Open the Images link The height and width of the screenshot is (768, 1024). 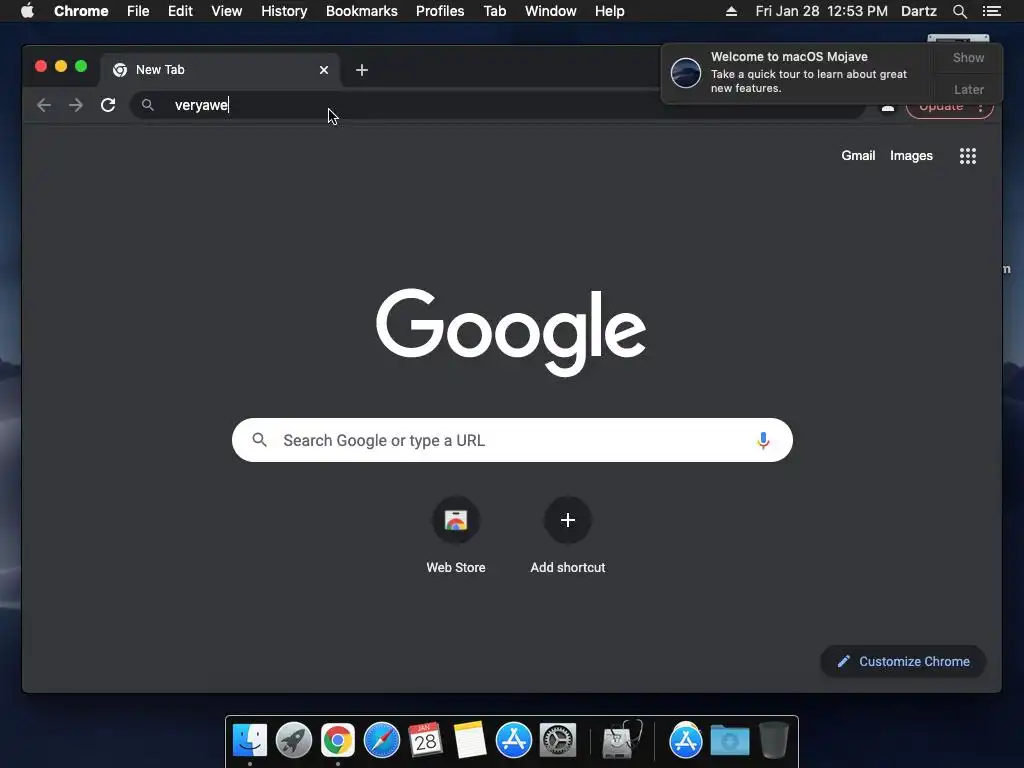(x=911, y=155)
